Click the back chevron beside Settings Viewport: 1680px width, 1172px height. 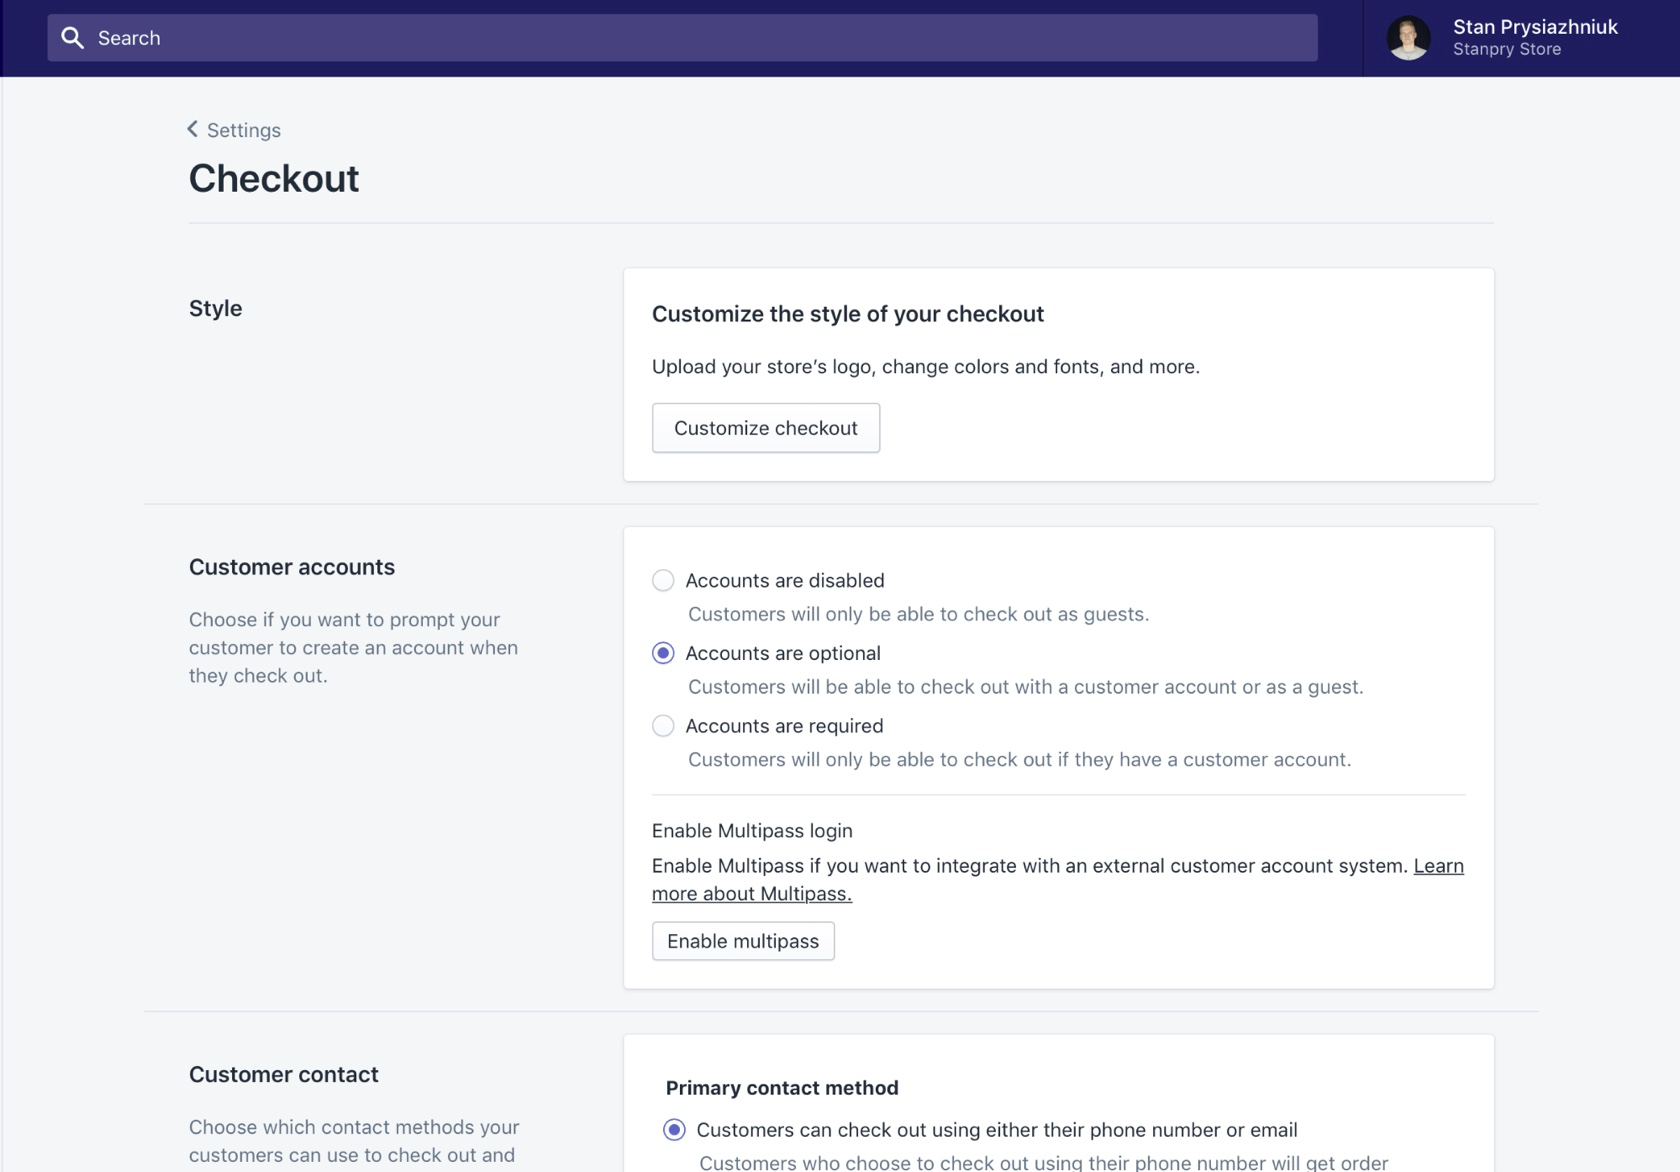tap(193, 129)
